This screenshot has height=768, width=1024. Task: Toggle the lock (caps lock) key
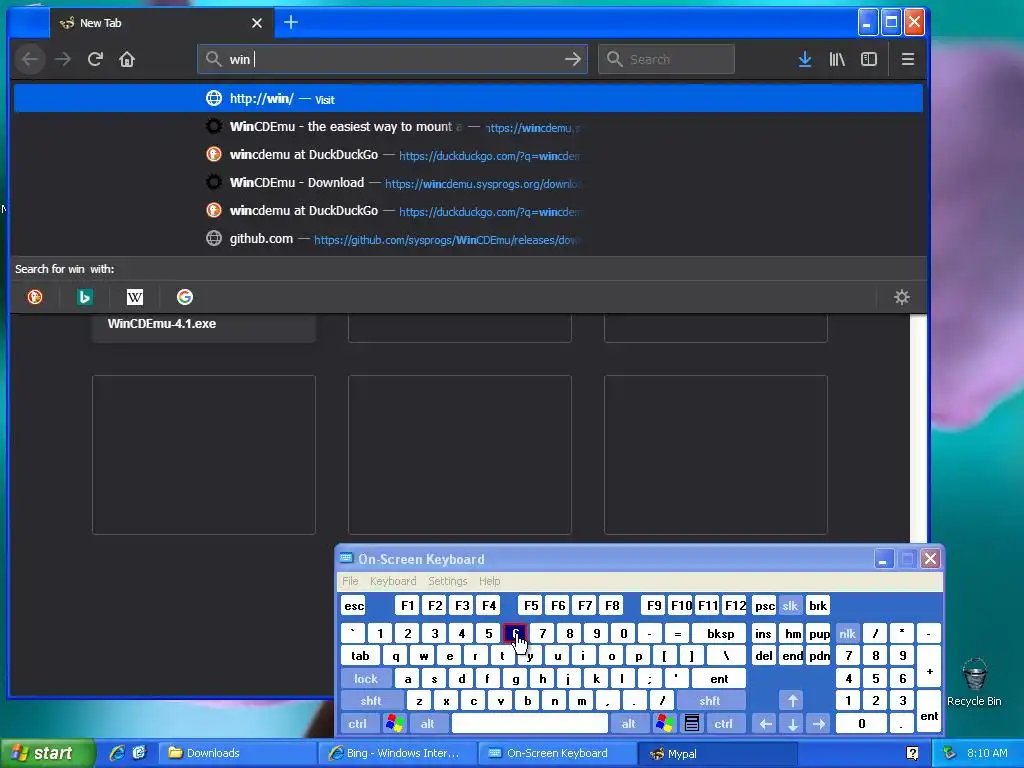tap(366, 679)
